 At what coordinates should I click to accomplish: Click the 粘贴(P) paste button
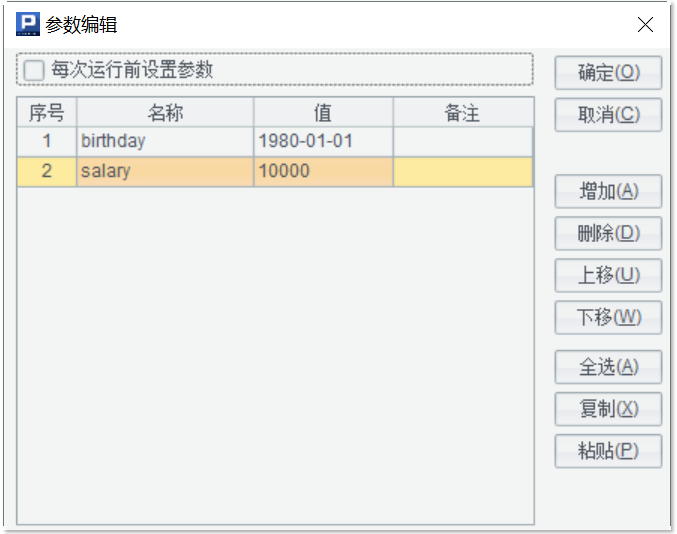click(x=608, y=451)
